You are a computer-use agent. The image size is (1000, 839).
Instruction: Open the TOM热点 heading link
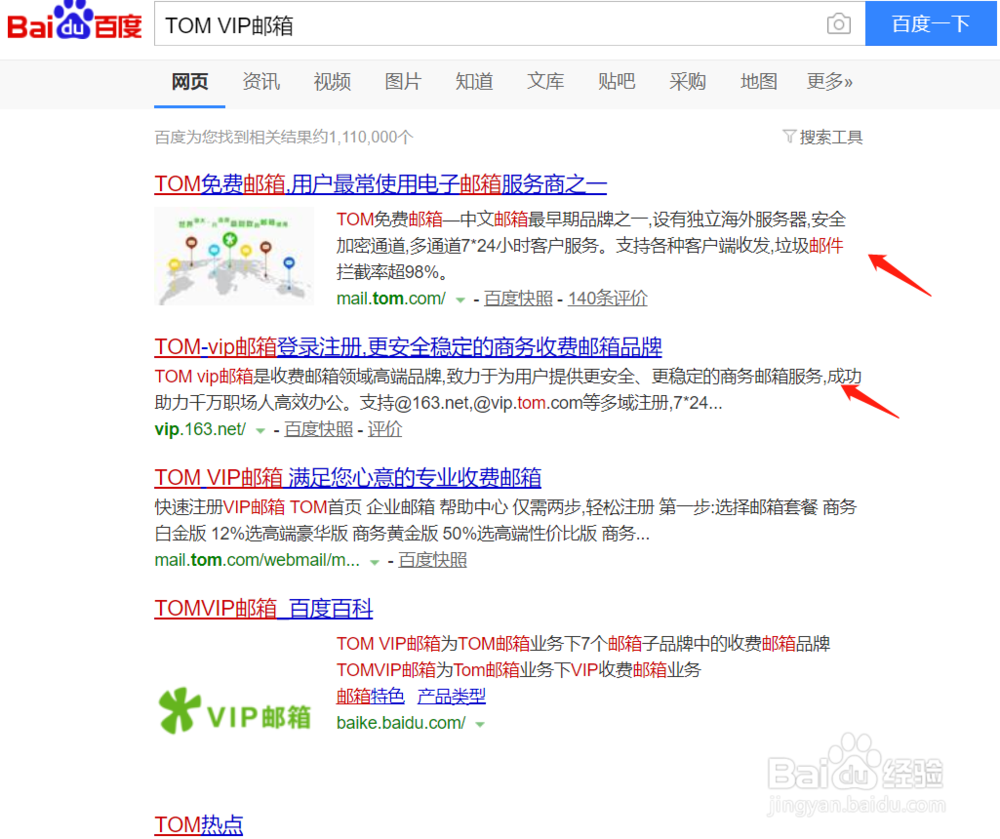tap(199, 824)
